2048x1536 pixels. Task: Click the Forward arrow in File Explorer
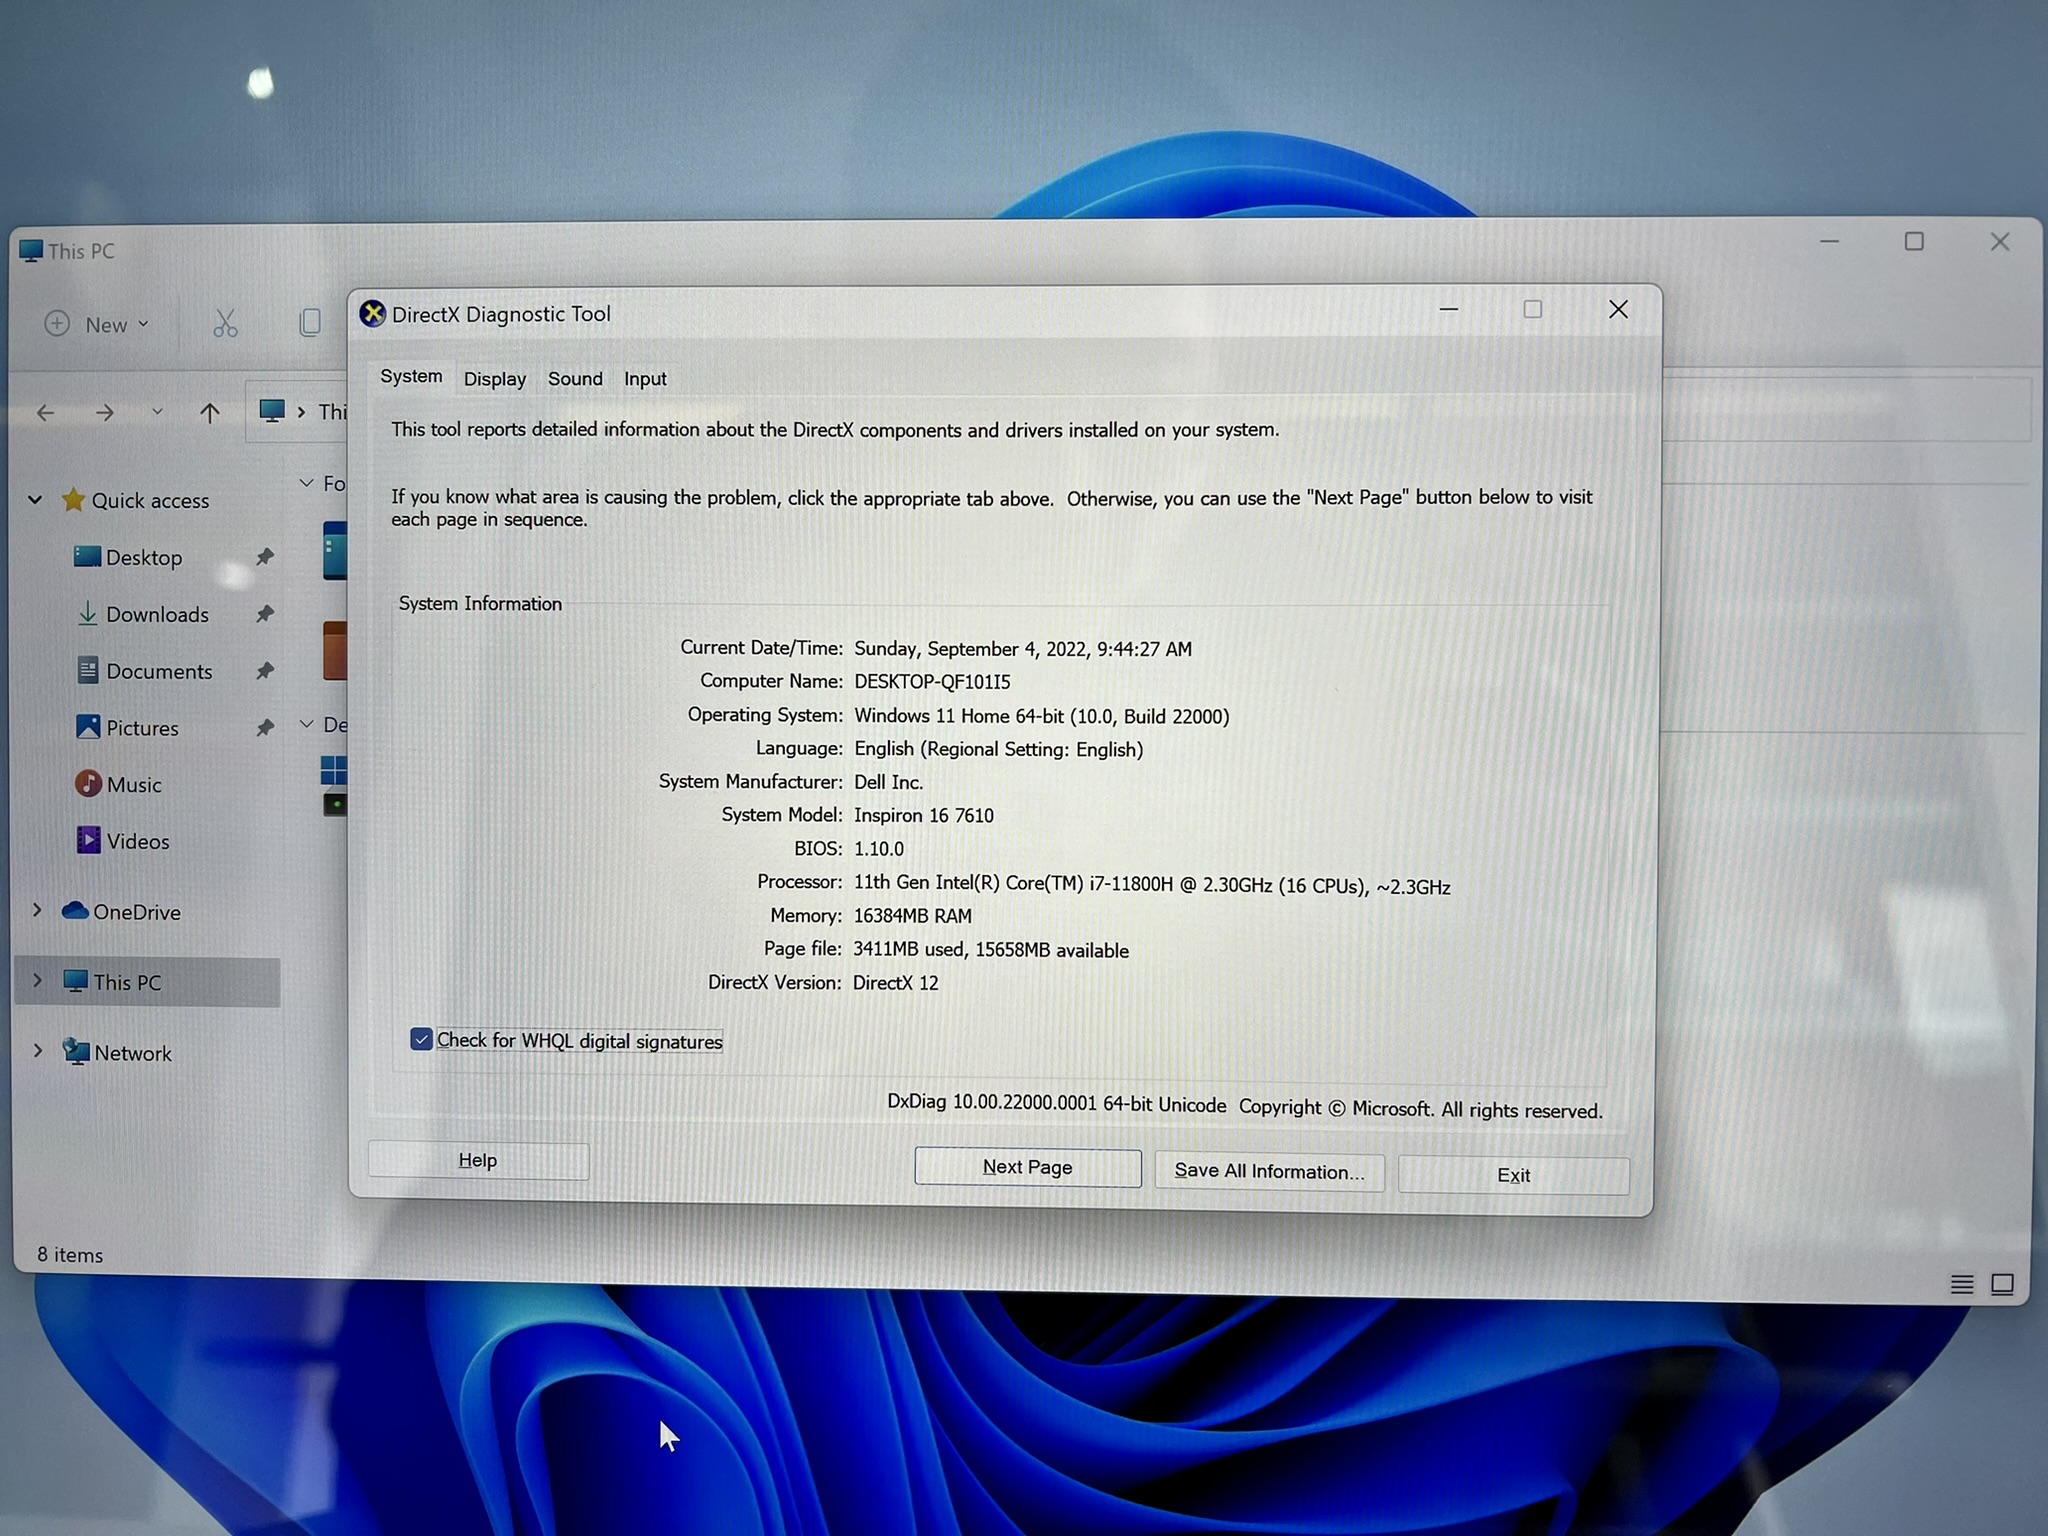[105, 412]
